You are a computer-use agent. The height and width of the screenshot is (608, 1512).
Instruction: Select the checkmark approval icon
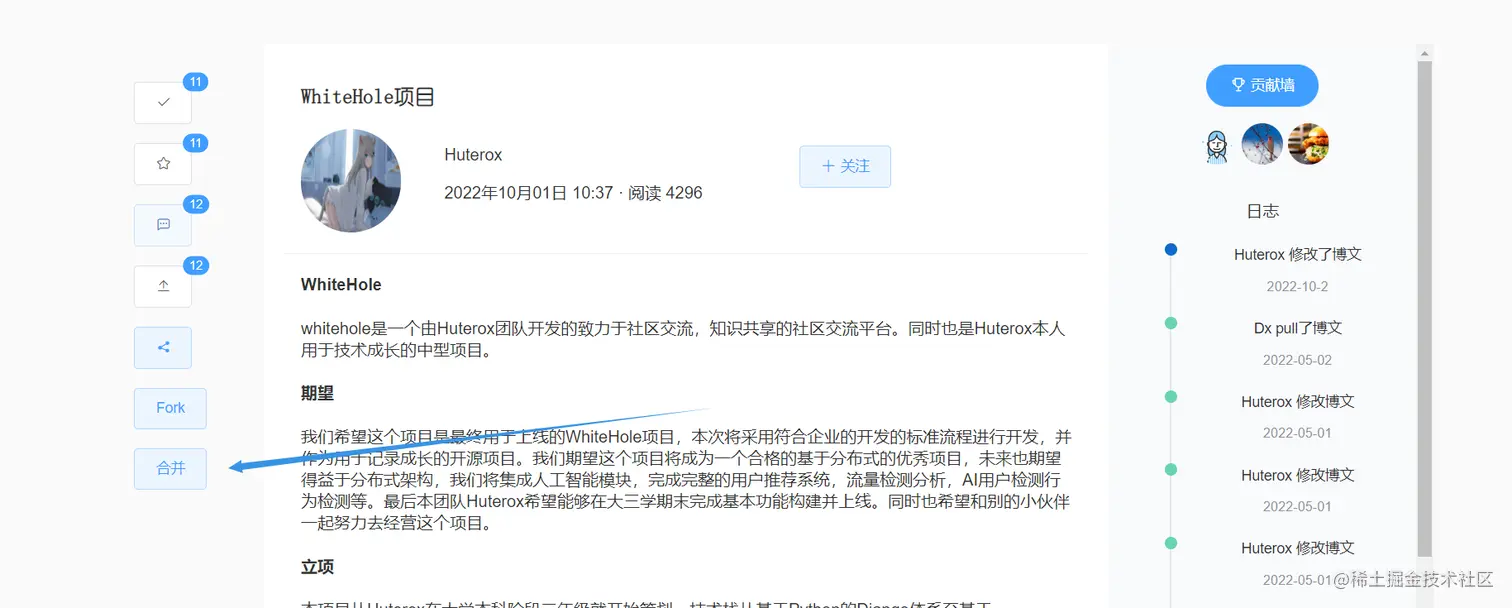click(x=162, y=102)
